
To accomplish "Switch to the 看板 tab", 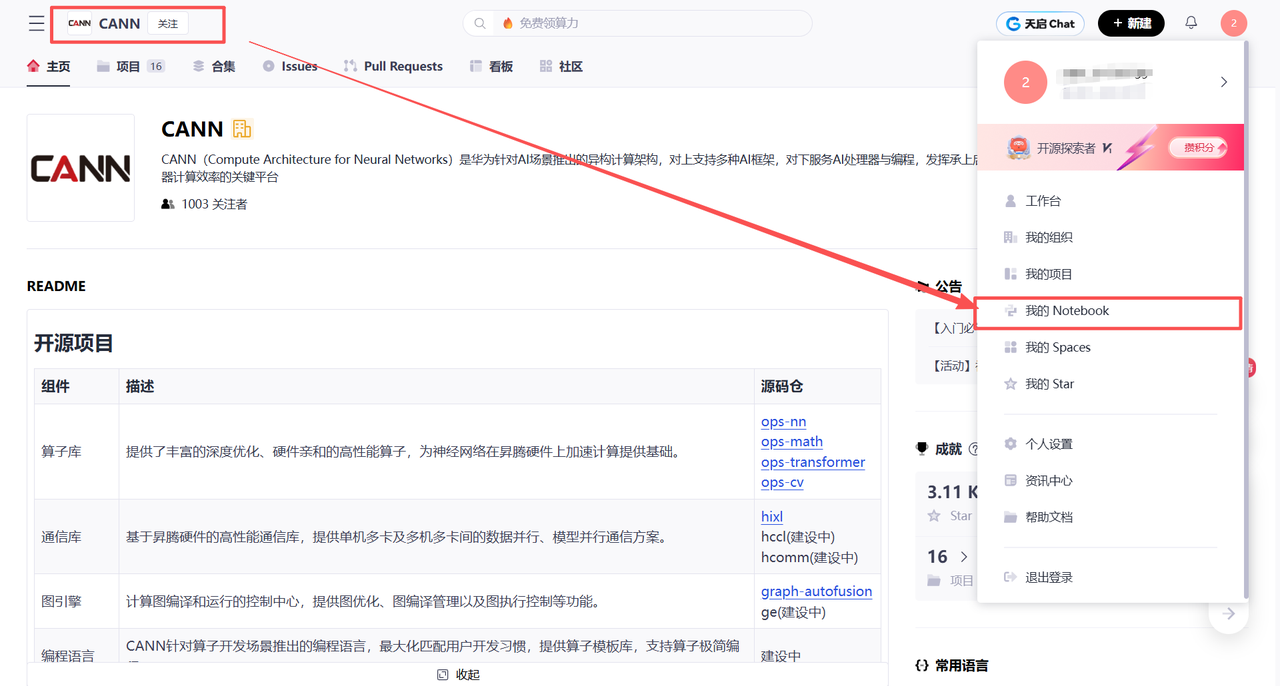I will (x=491, y=66).
